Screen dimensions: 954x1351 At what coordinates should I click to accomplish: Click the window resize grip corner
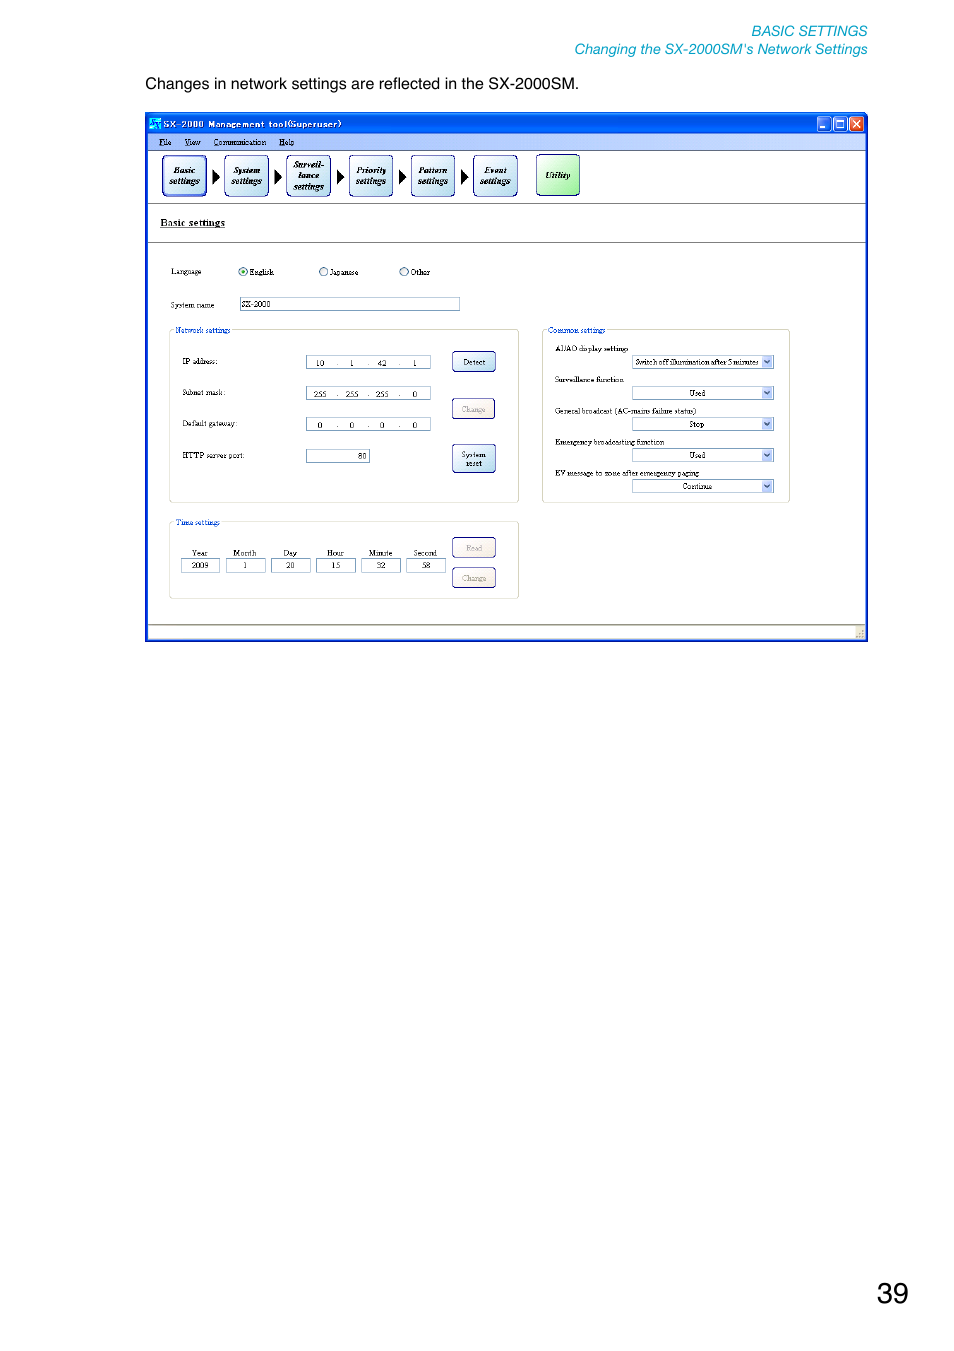(860, 632)
